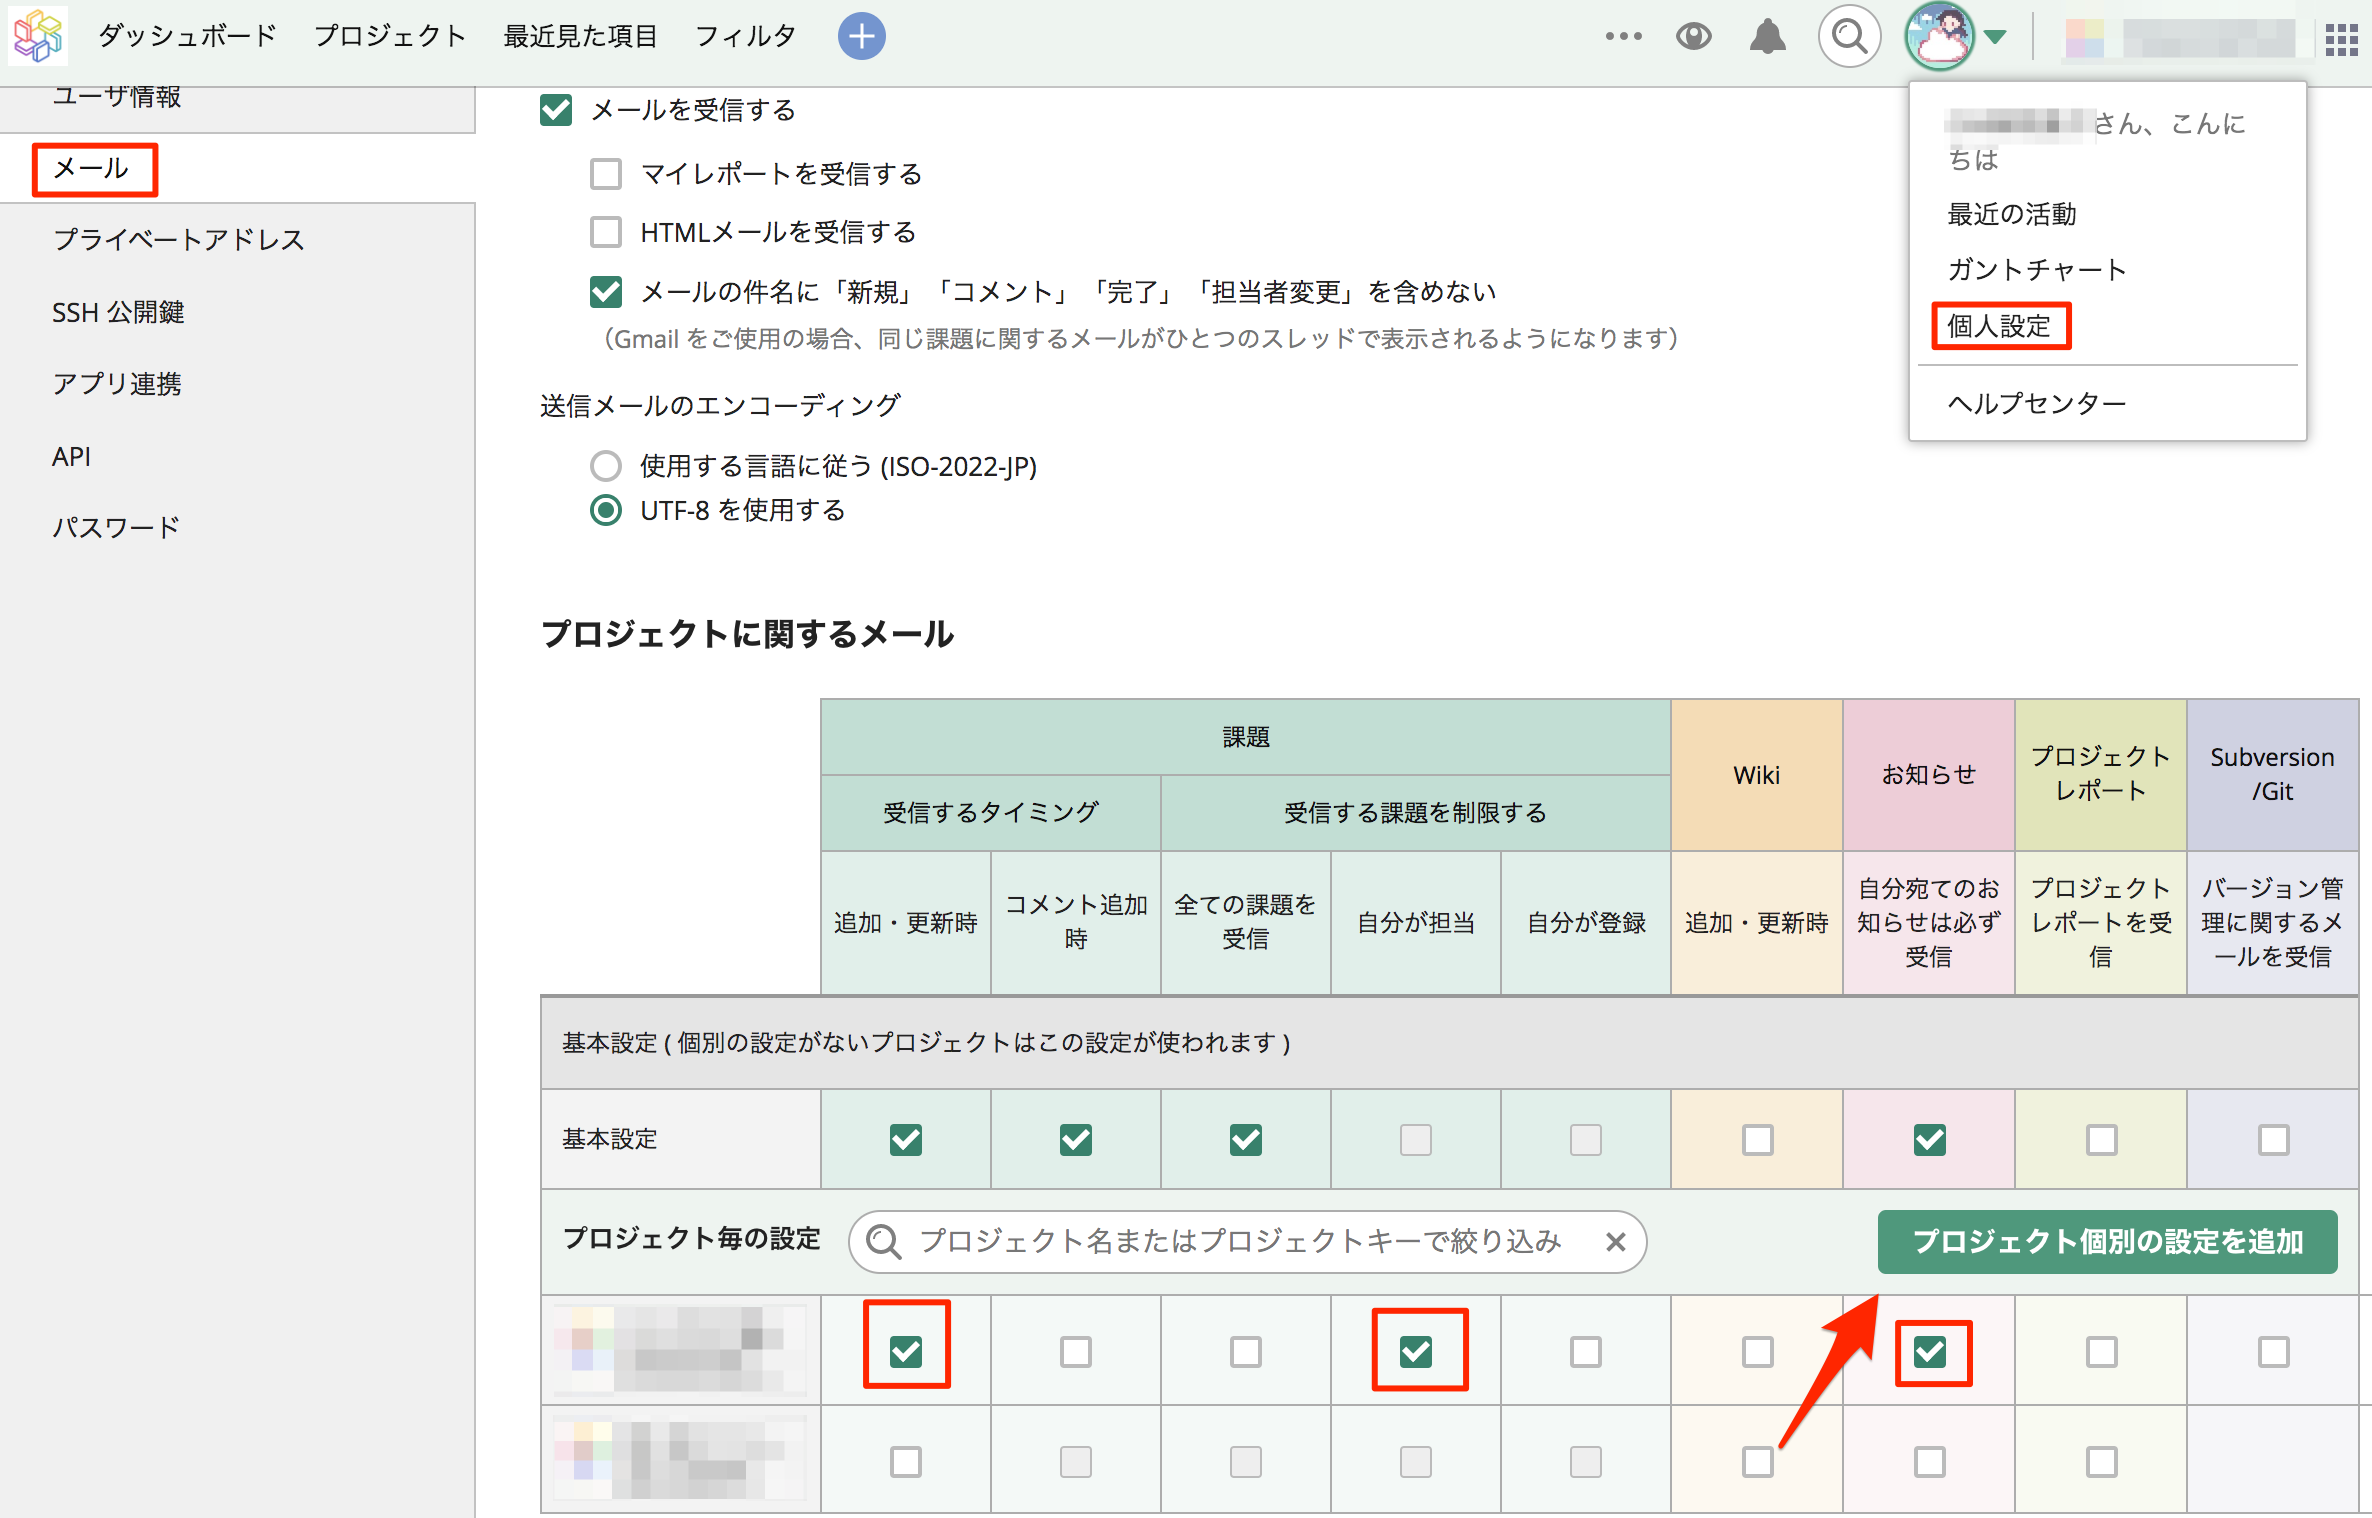Toggle first project Subversion/Git checkbox

click(2274, 1352)
